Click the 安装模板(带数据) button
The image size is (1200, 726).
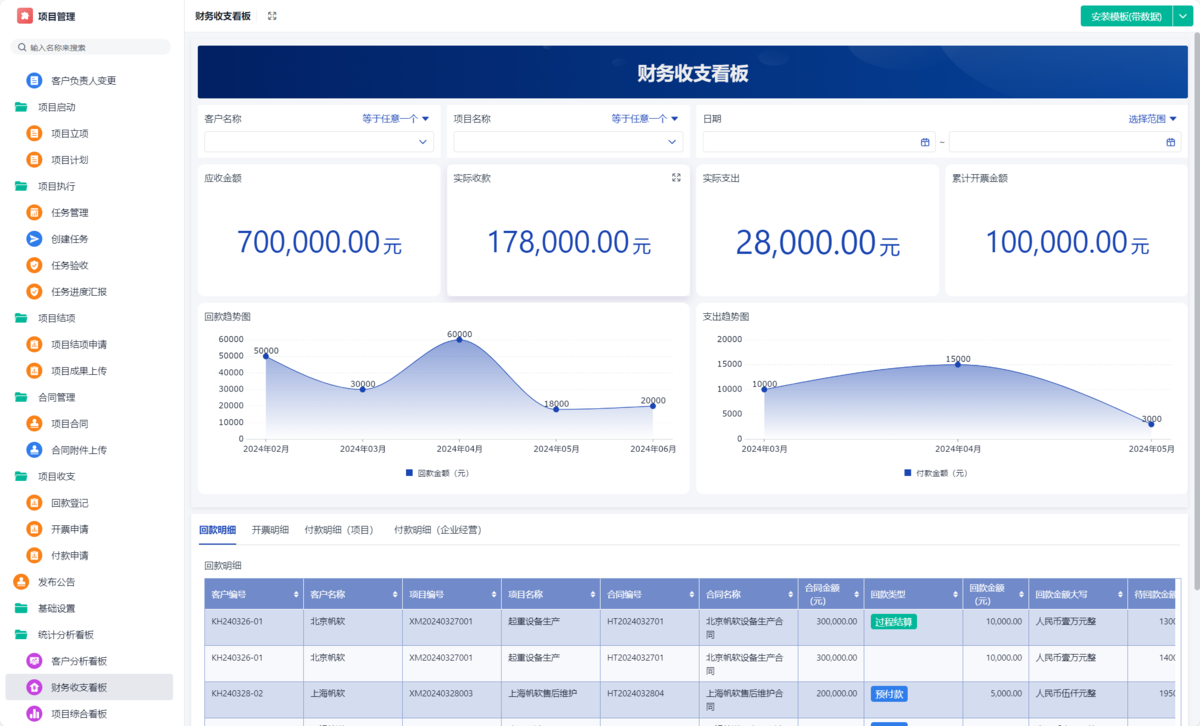coord(1126,16)
